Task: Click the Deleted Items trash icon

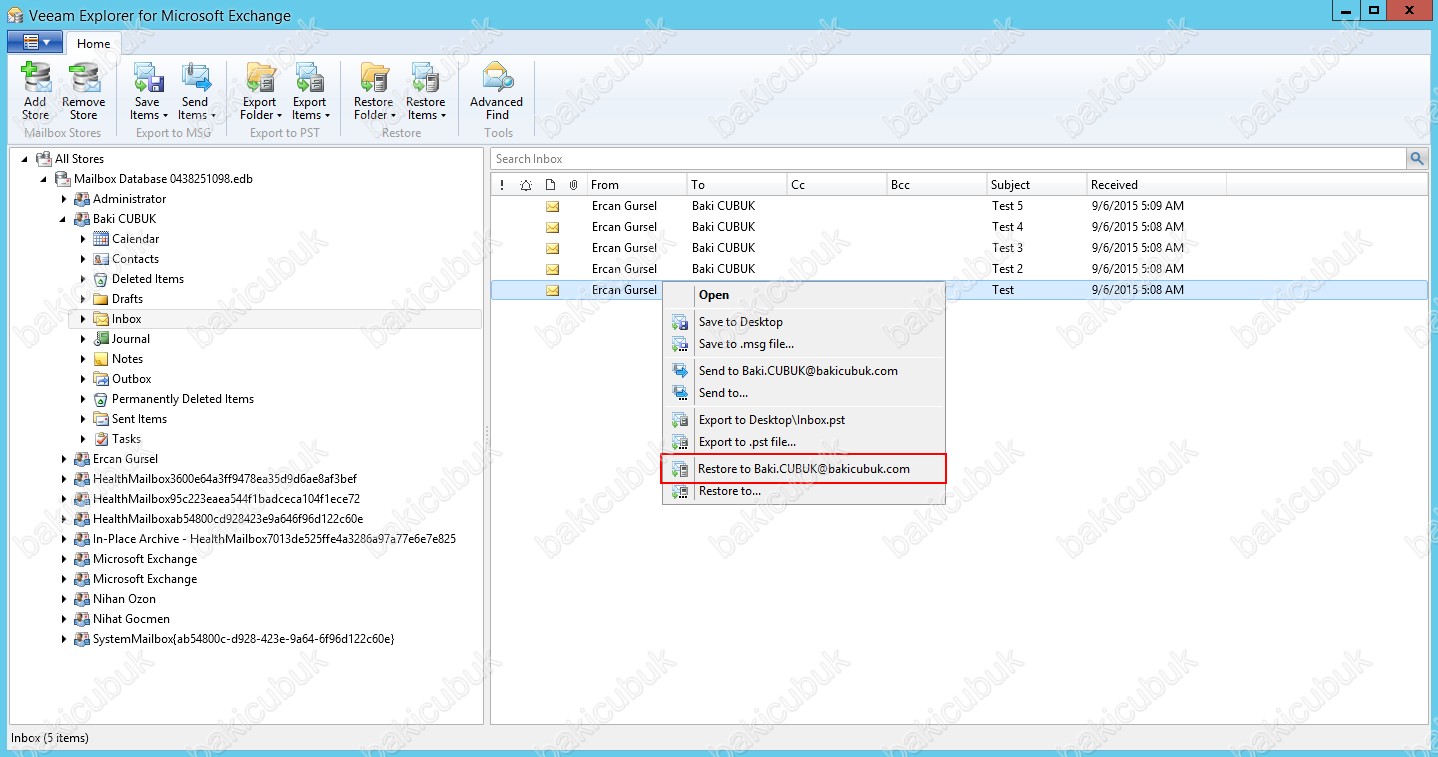Action: click(x=100, y=279)
